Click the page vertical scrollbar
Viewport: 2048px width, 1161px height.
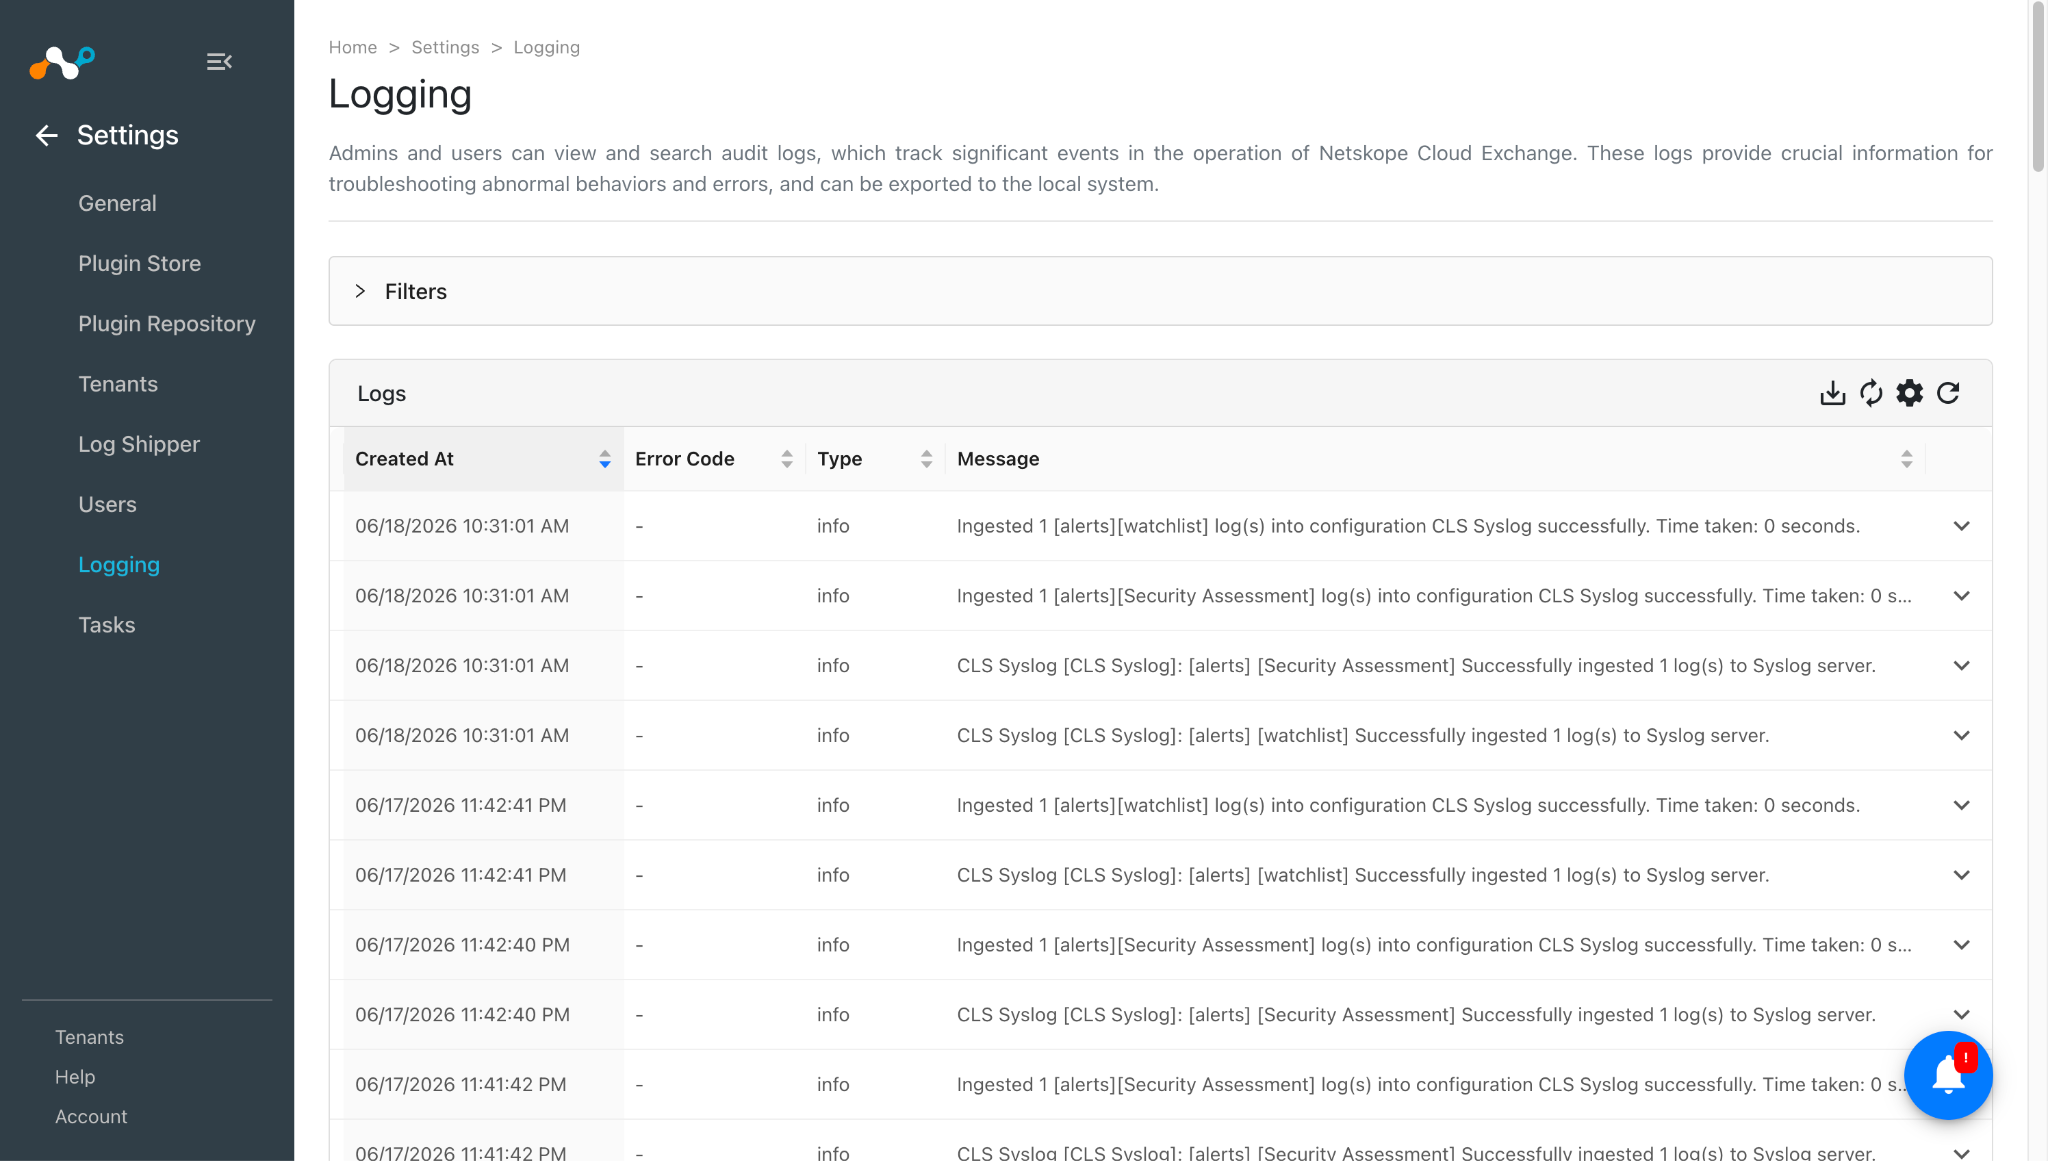2038,88
